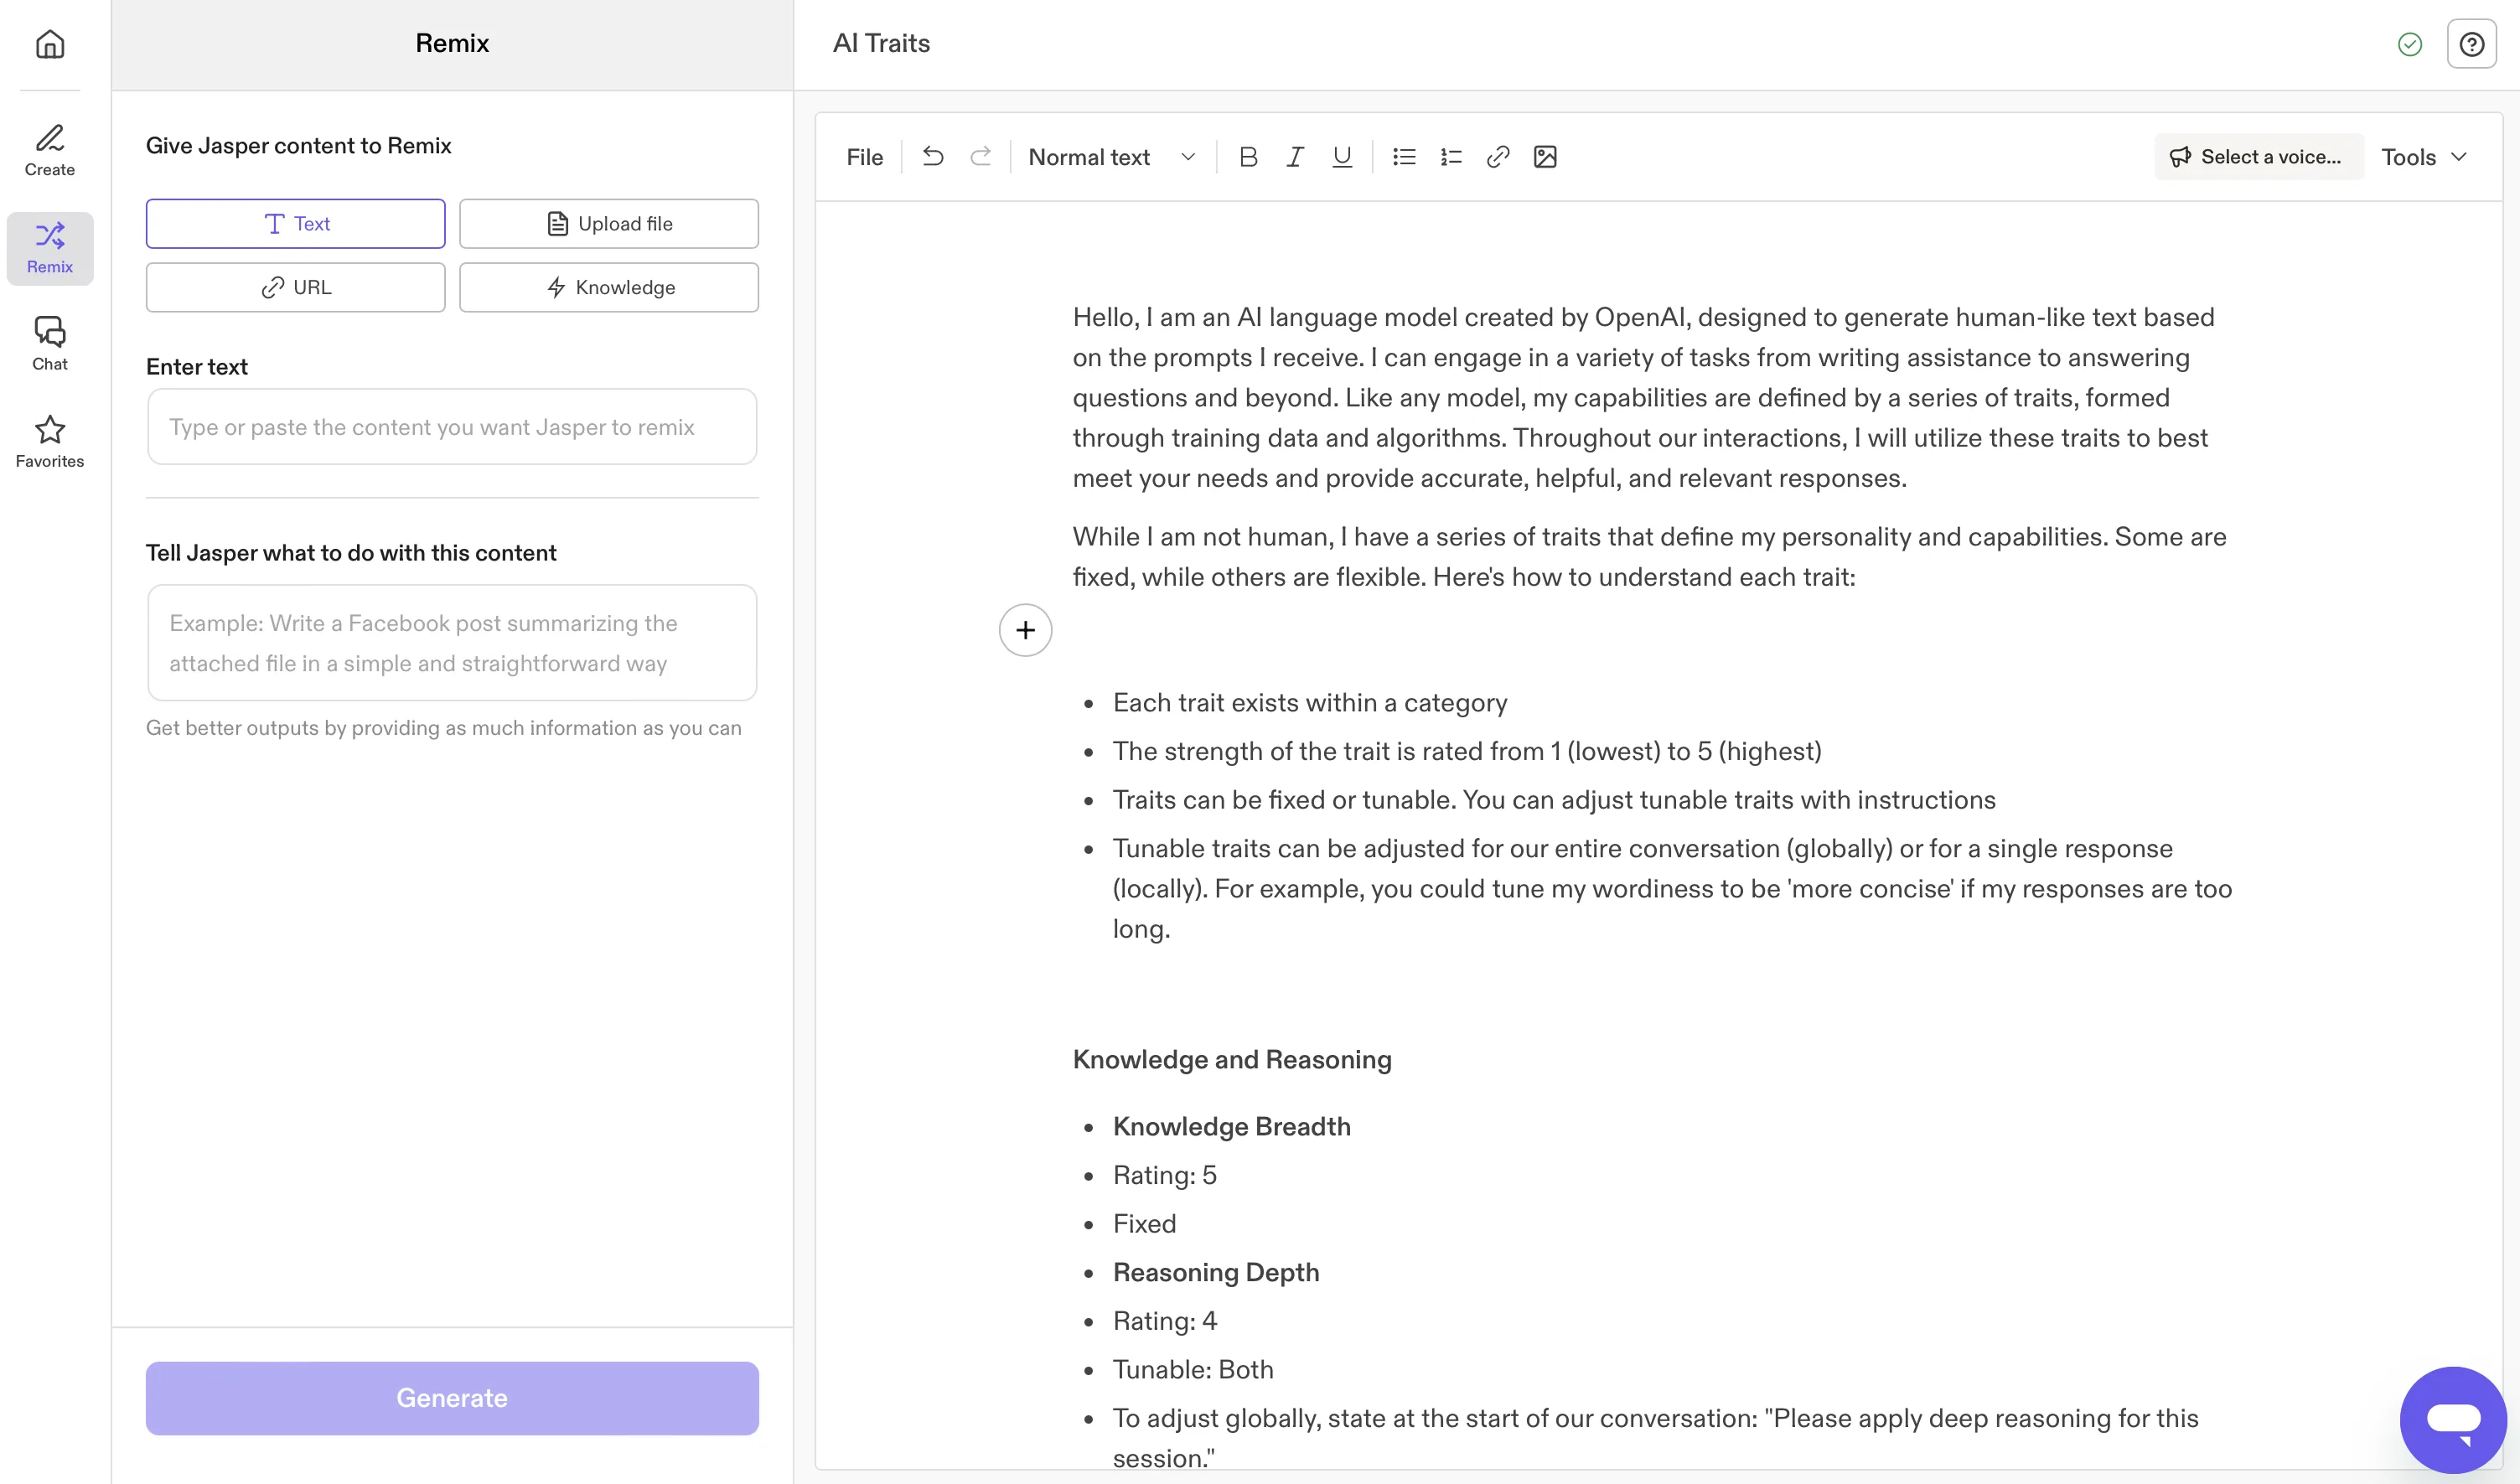Click the Enter text input field

pyautogui.click(x=452, y=427)
